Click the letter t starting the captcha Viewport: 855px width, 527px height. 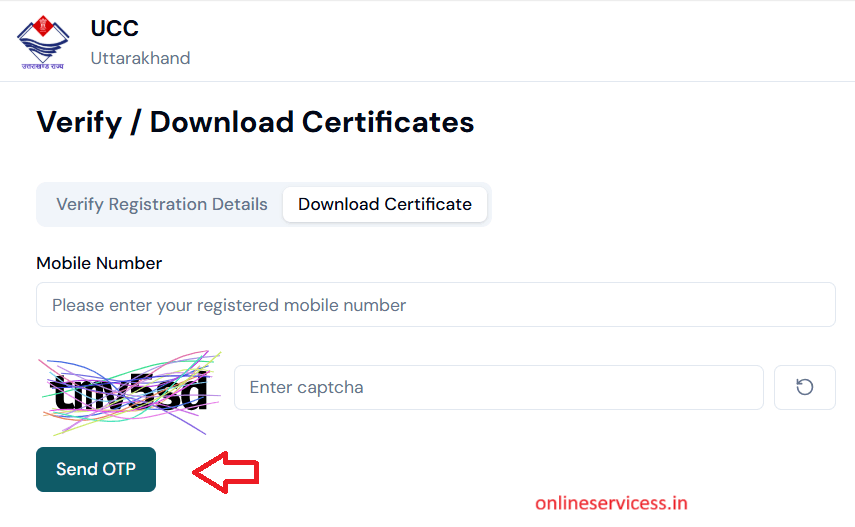[x=58, y=391]
